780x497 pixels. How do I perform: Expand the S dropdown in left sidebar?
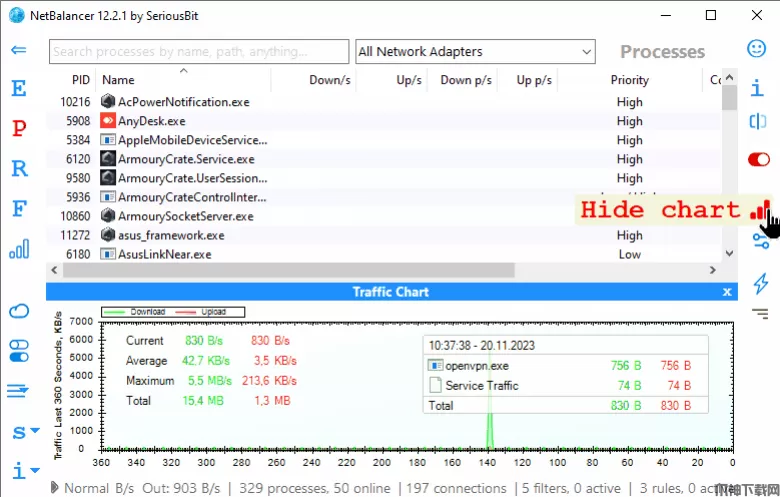click(24, 432)
